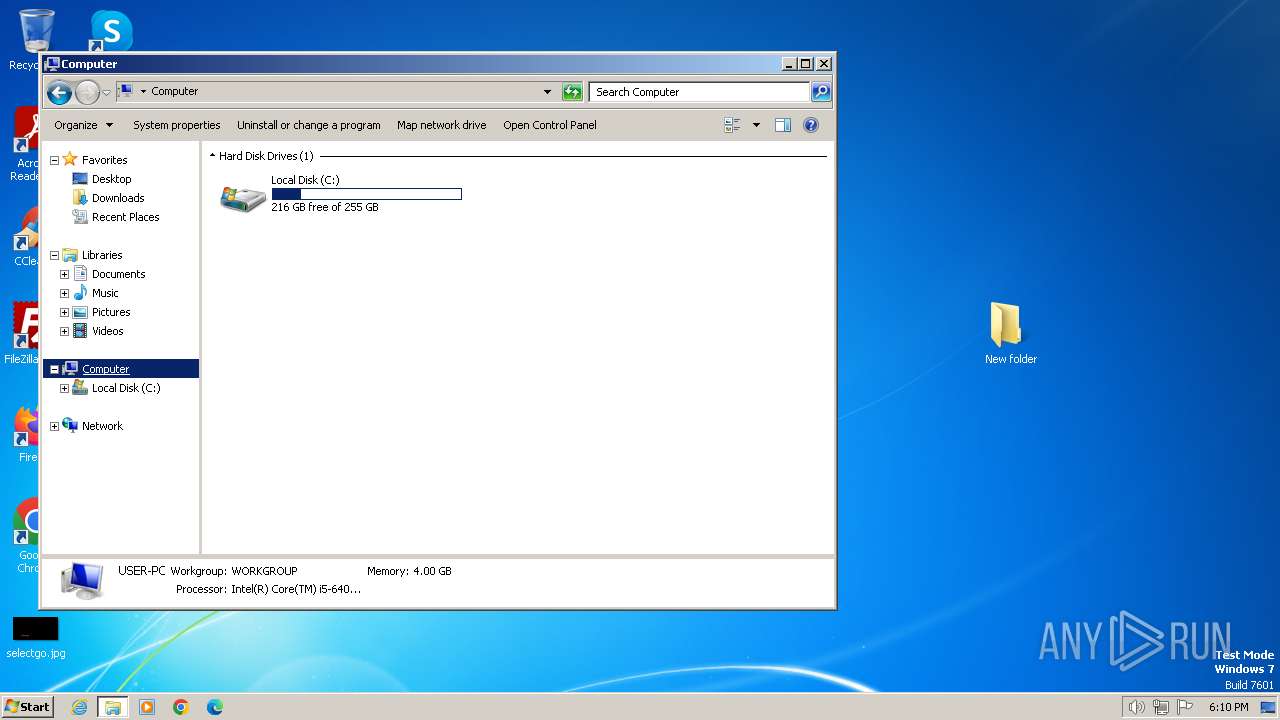Image resolution: width=1280 pixels, height=720 pixels.
Task: Open Action Center flag icon
Action: pyautogui.click(x=1186, y=707)
